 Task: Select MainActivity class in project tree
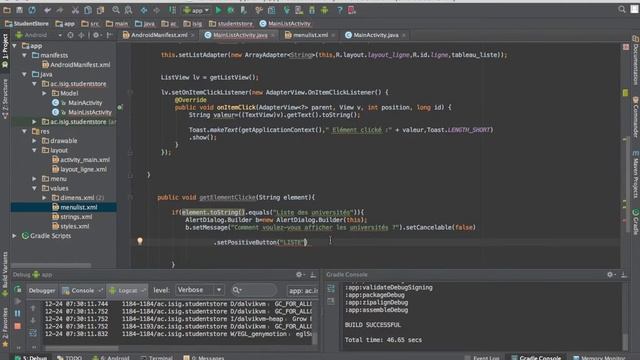[77, 103]
